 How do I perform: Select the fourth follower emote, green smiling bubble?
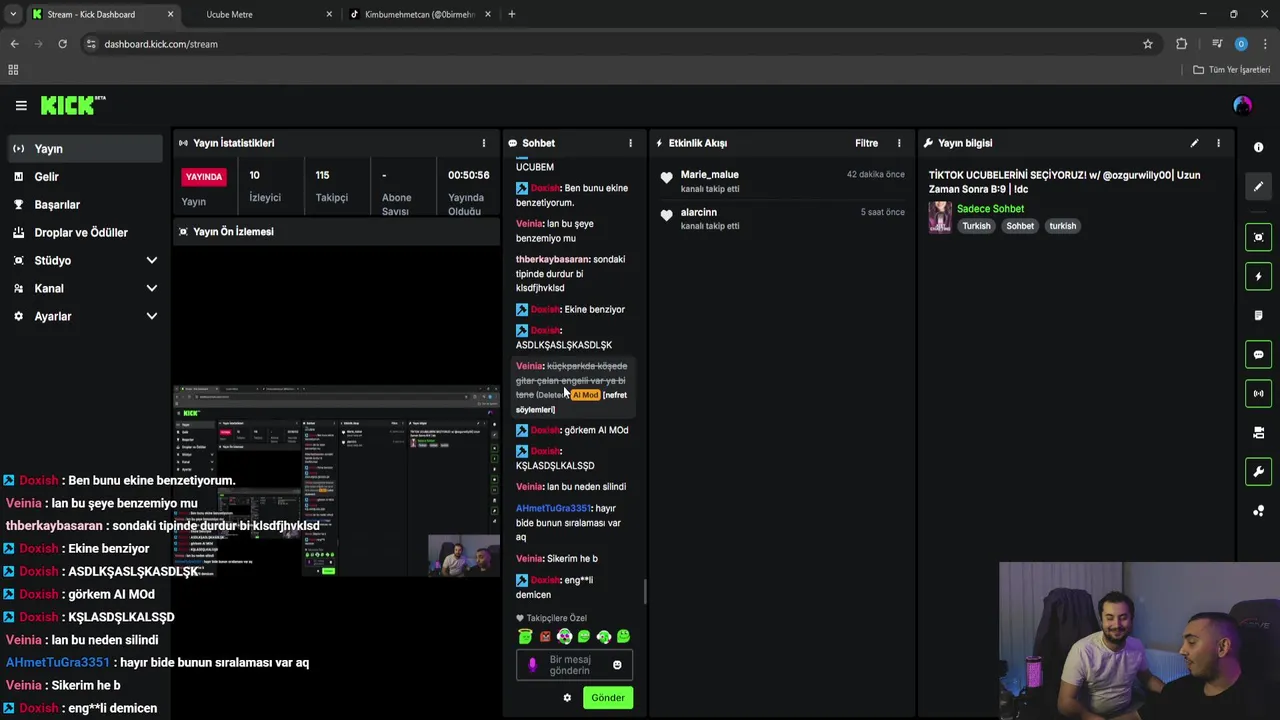tap(584, 636)
